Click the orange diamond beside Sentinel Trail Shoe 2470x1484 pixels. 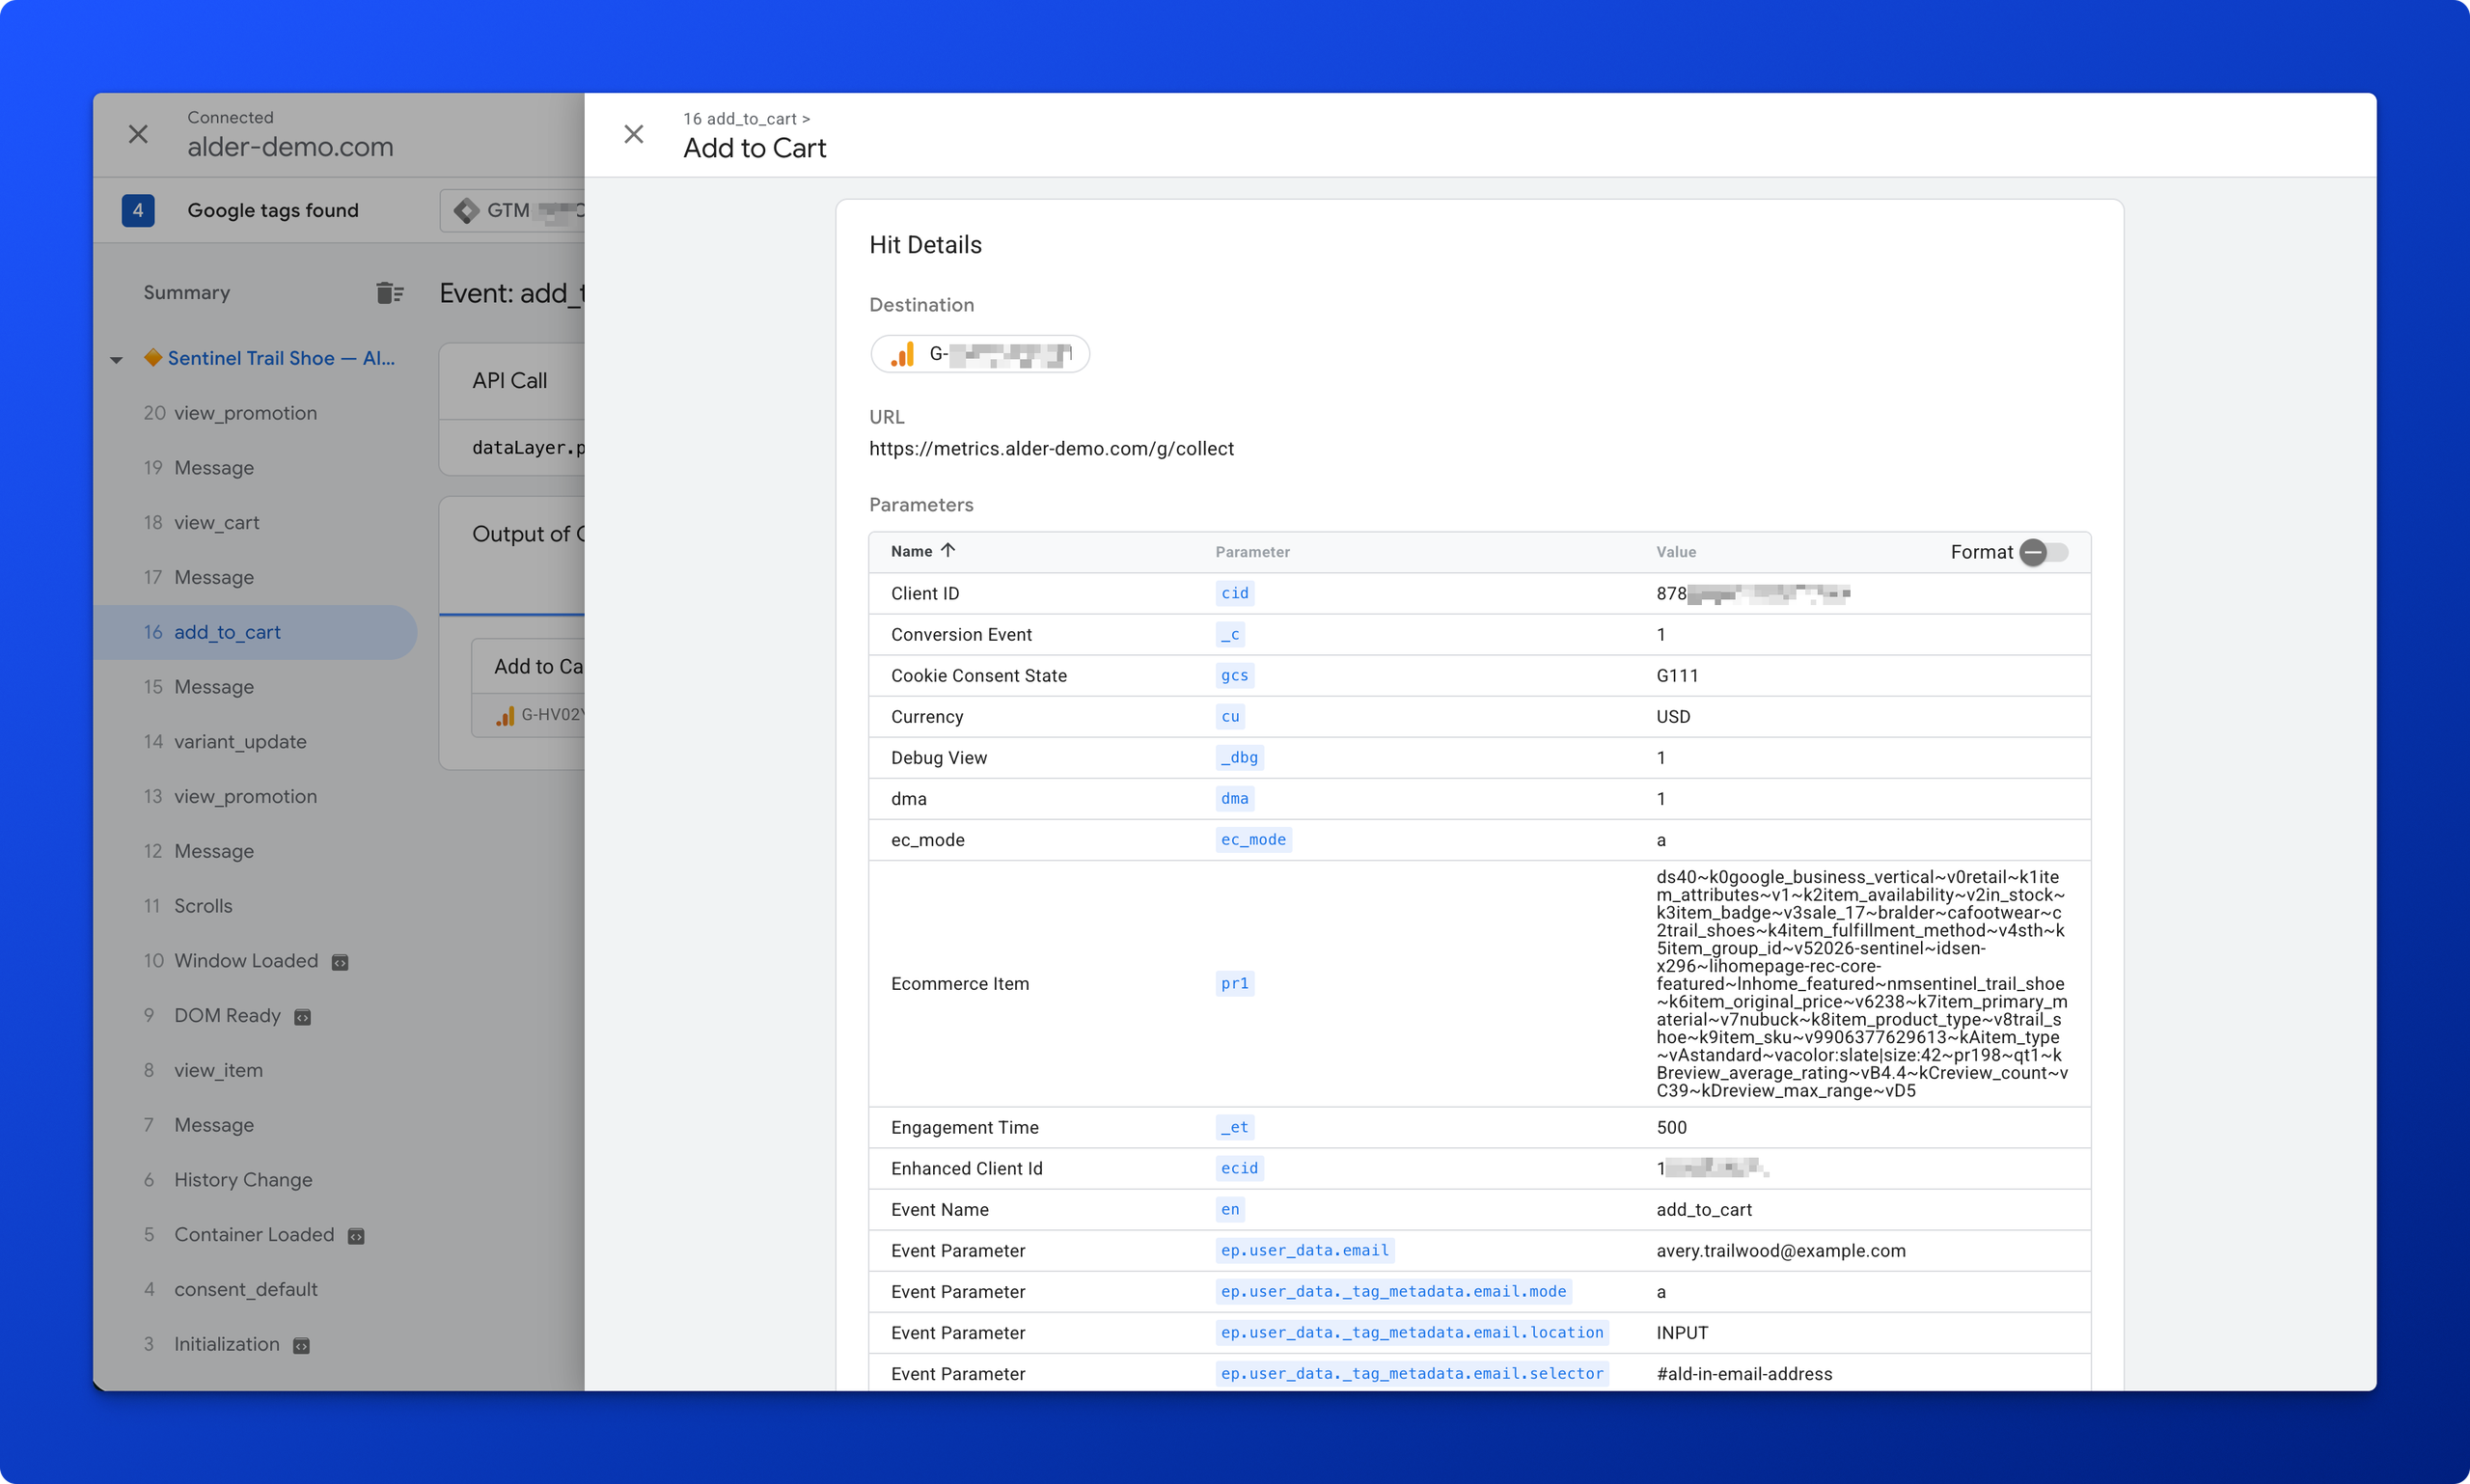click(153, 357)
